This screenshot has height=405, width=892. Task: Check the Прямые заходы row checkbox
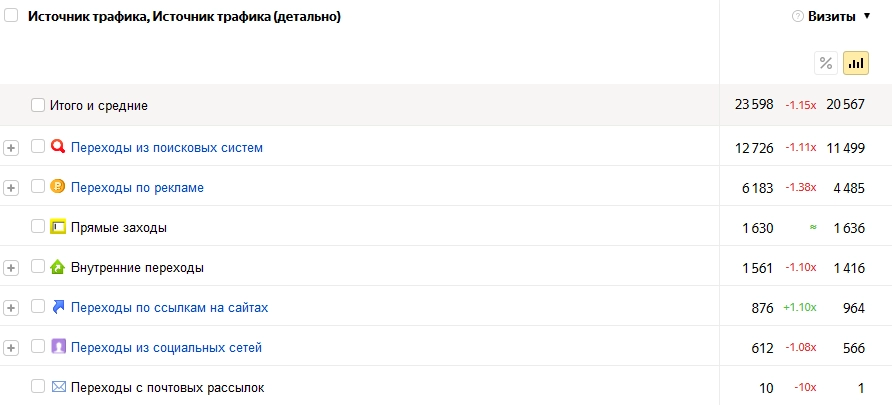point(38,227)
